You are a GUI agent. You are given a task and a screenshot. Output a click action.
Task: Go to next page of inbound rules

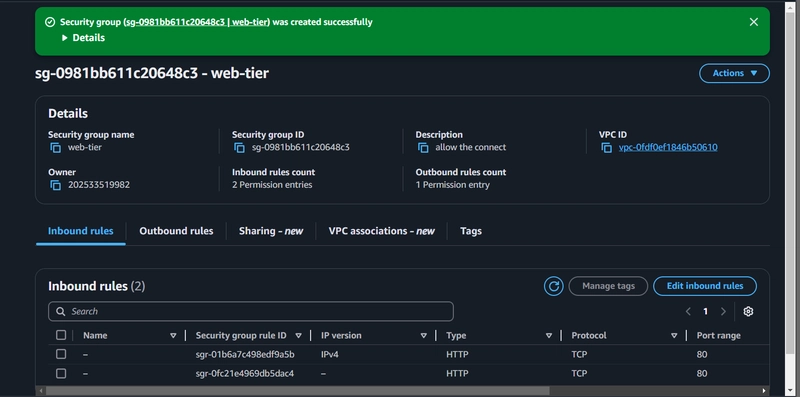coord(723,311)
